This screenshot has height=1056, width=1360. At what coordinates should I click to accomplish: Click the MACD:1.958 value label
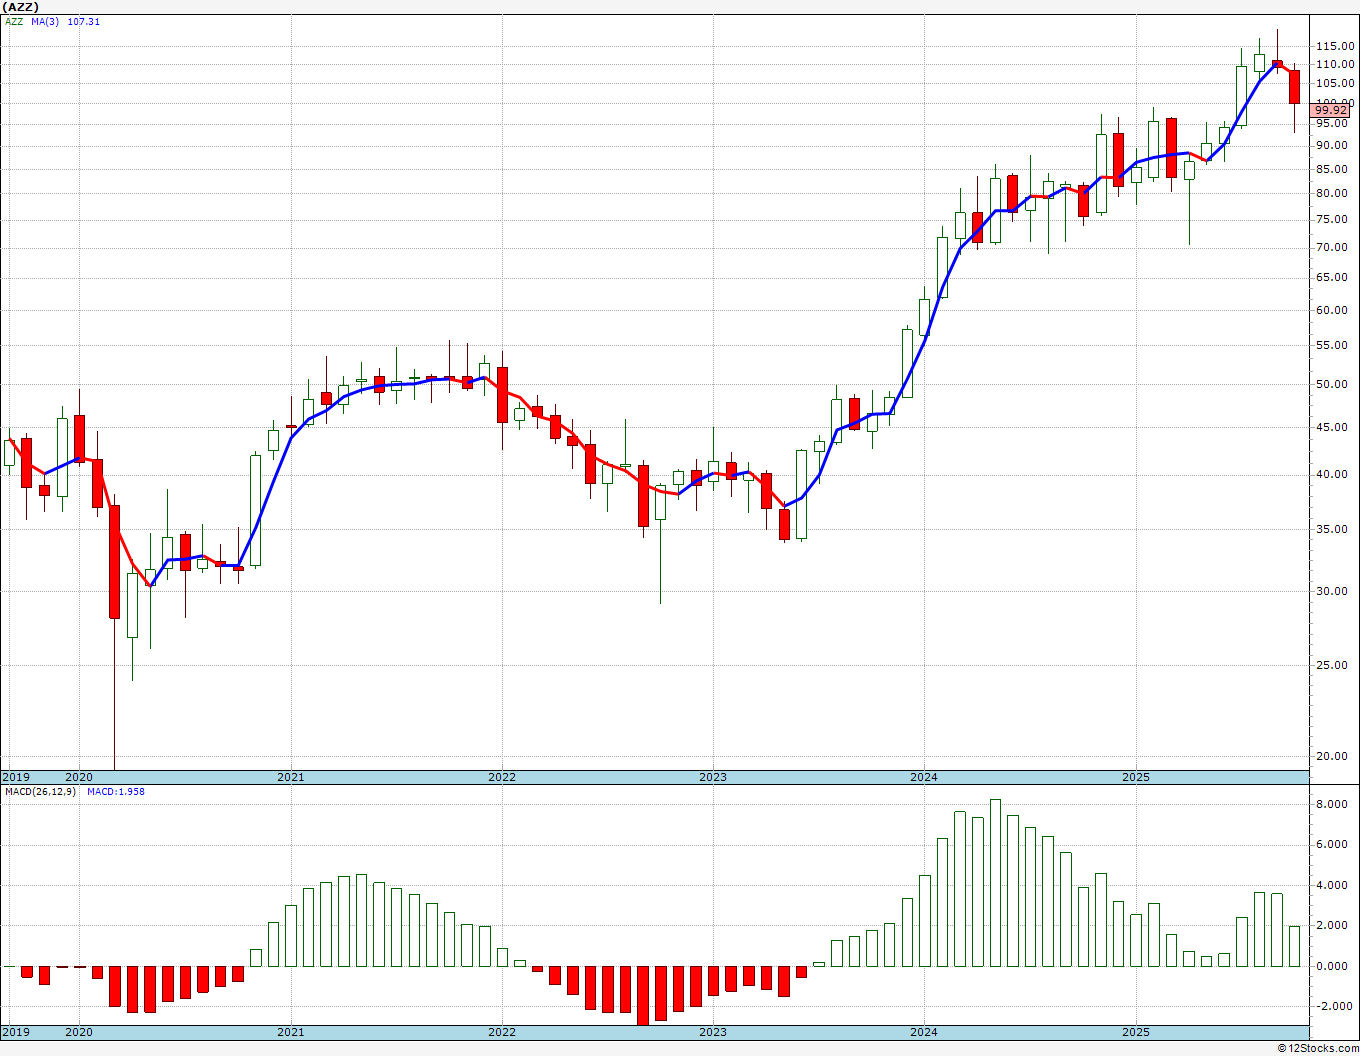coord(116,792)
